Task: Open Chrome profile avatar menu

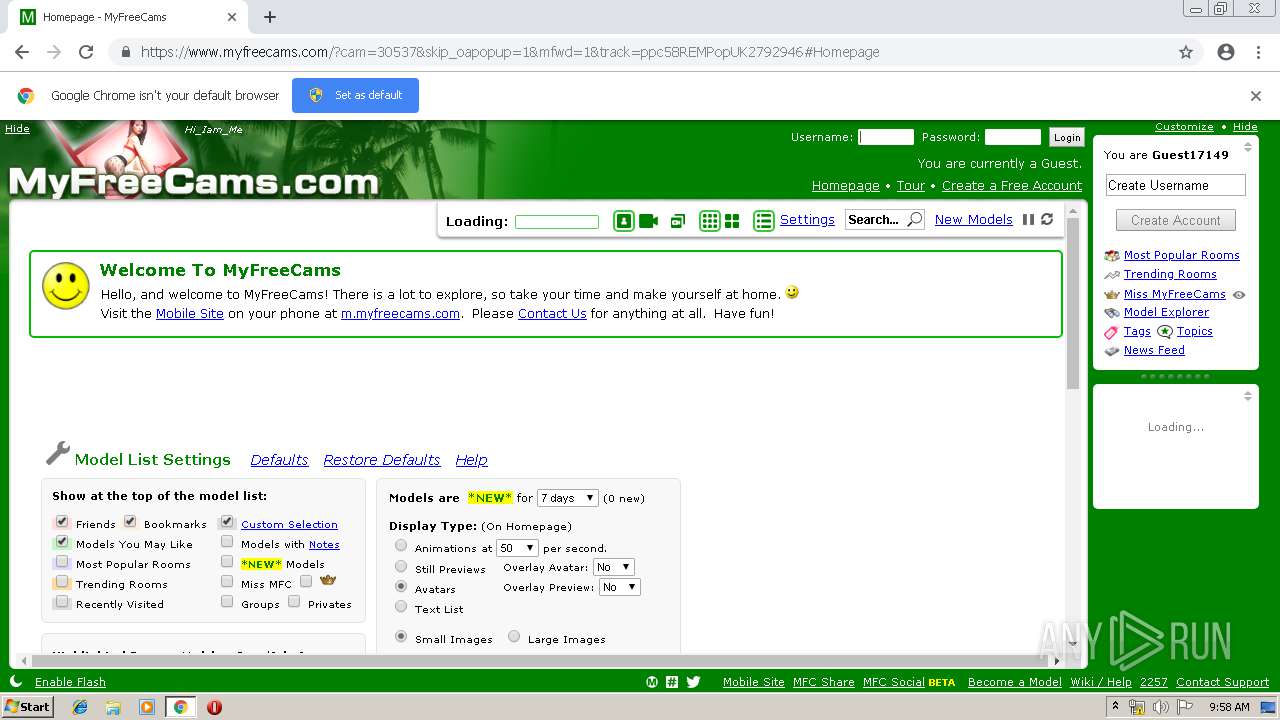Action: [x=1226, y=52]
